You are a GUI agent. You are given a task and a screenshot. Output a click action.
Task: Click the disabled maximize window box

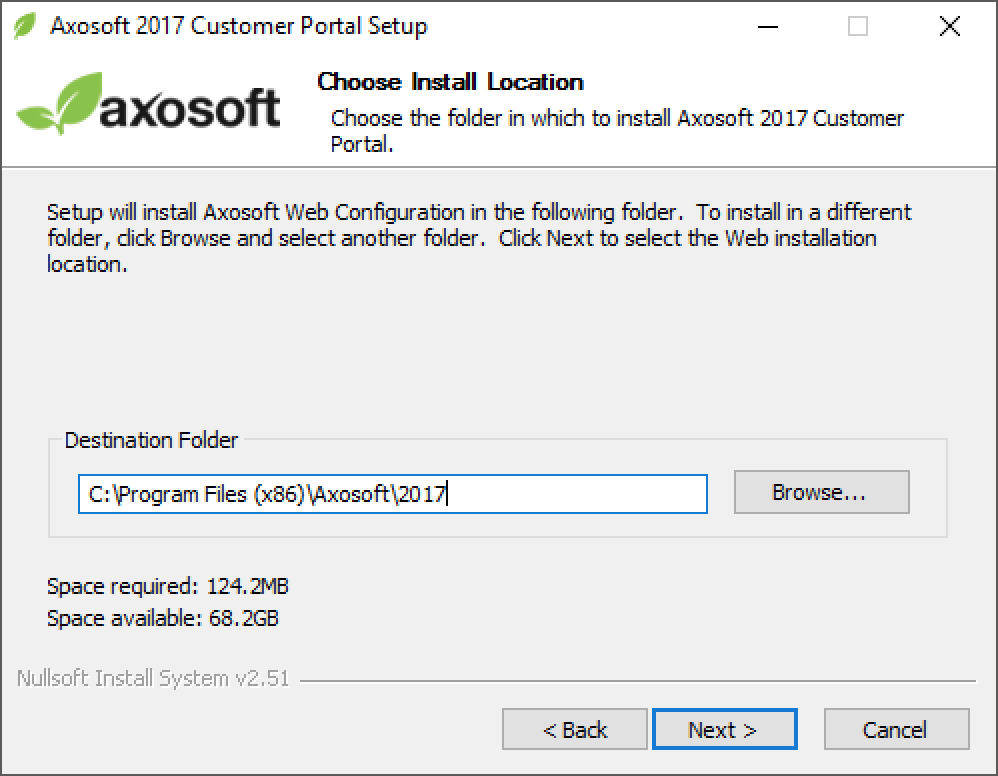click(x=857, y=27)
